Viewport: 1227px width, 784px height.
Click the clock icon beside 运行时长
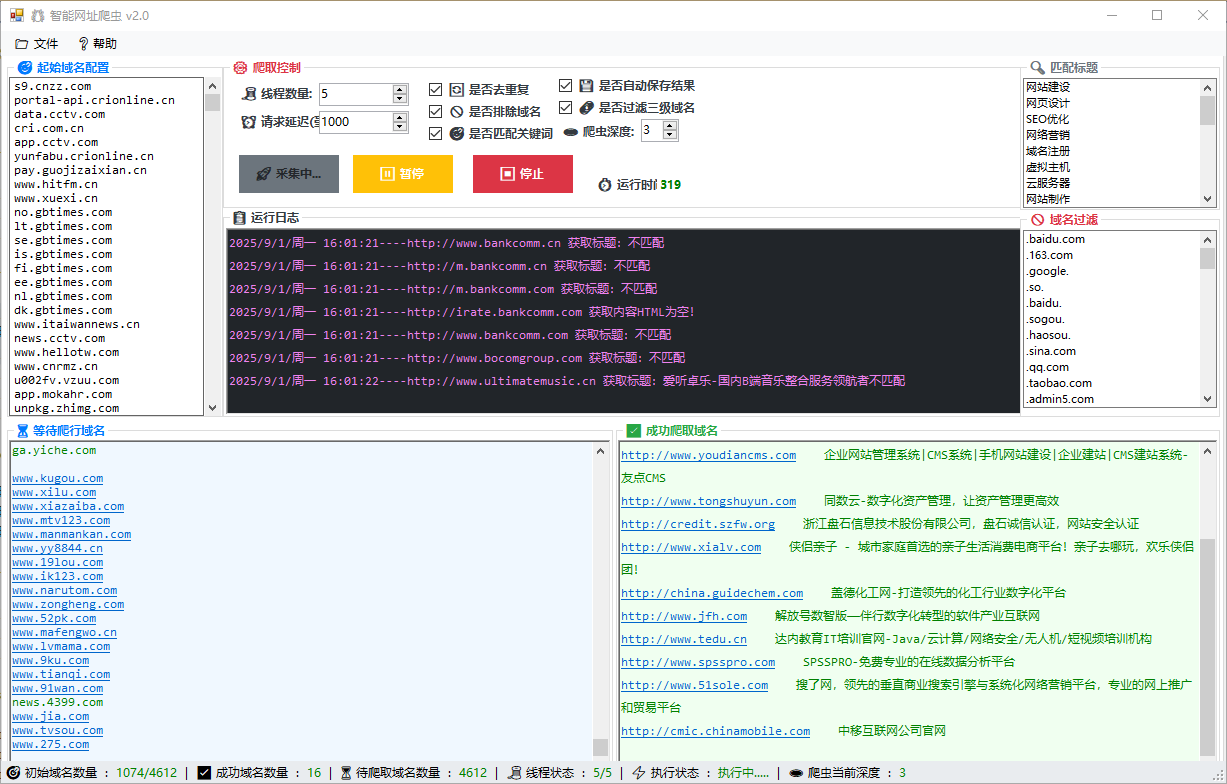605,185
